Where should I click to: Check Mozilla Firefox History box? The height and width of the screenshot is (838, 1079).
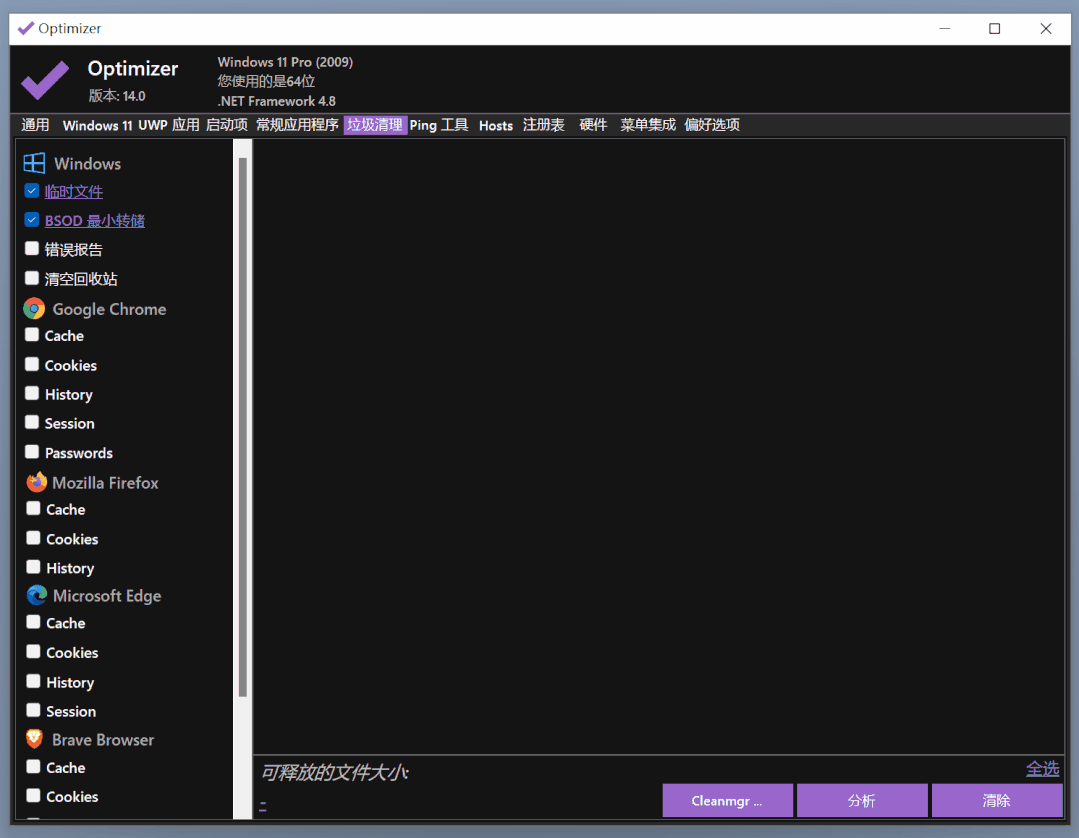click(x=33, y=566)
